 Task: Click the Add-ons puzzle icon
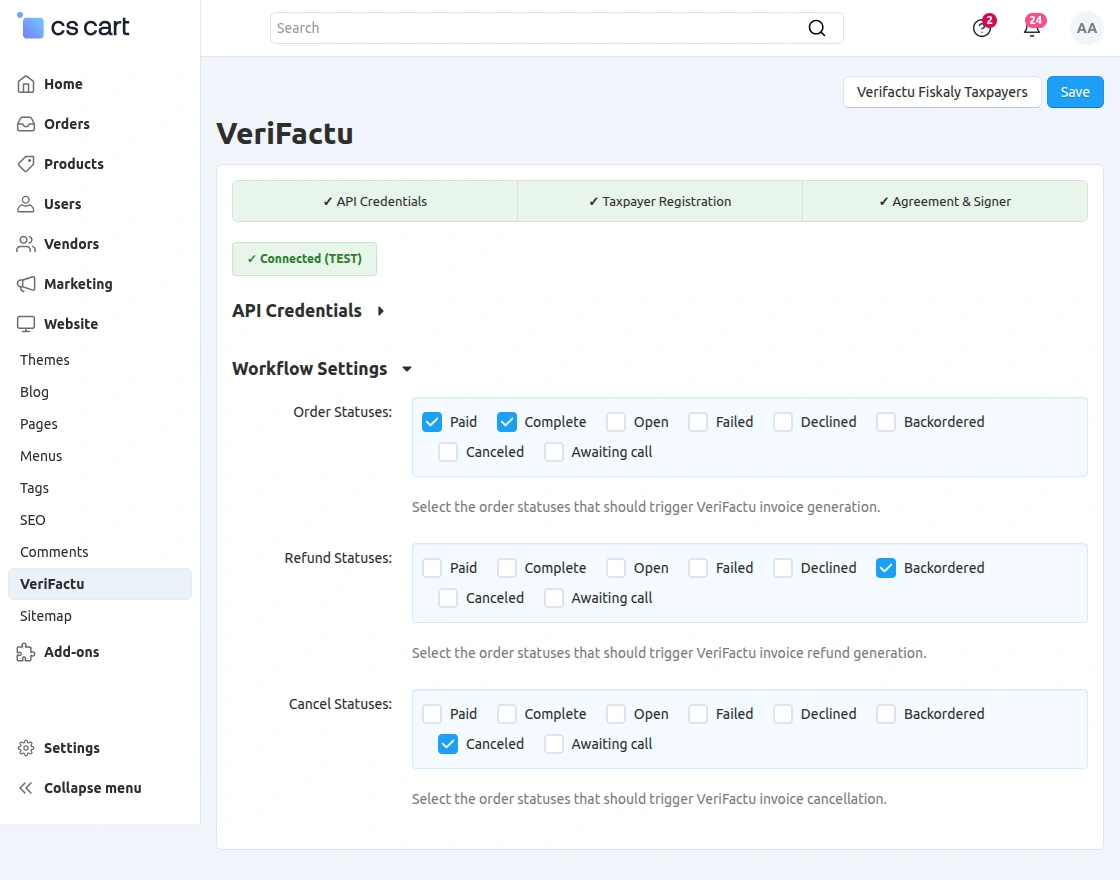tap(26, 652)
